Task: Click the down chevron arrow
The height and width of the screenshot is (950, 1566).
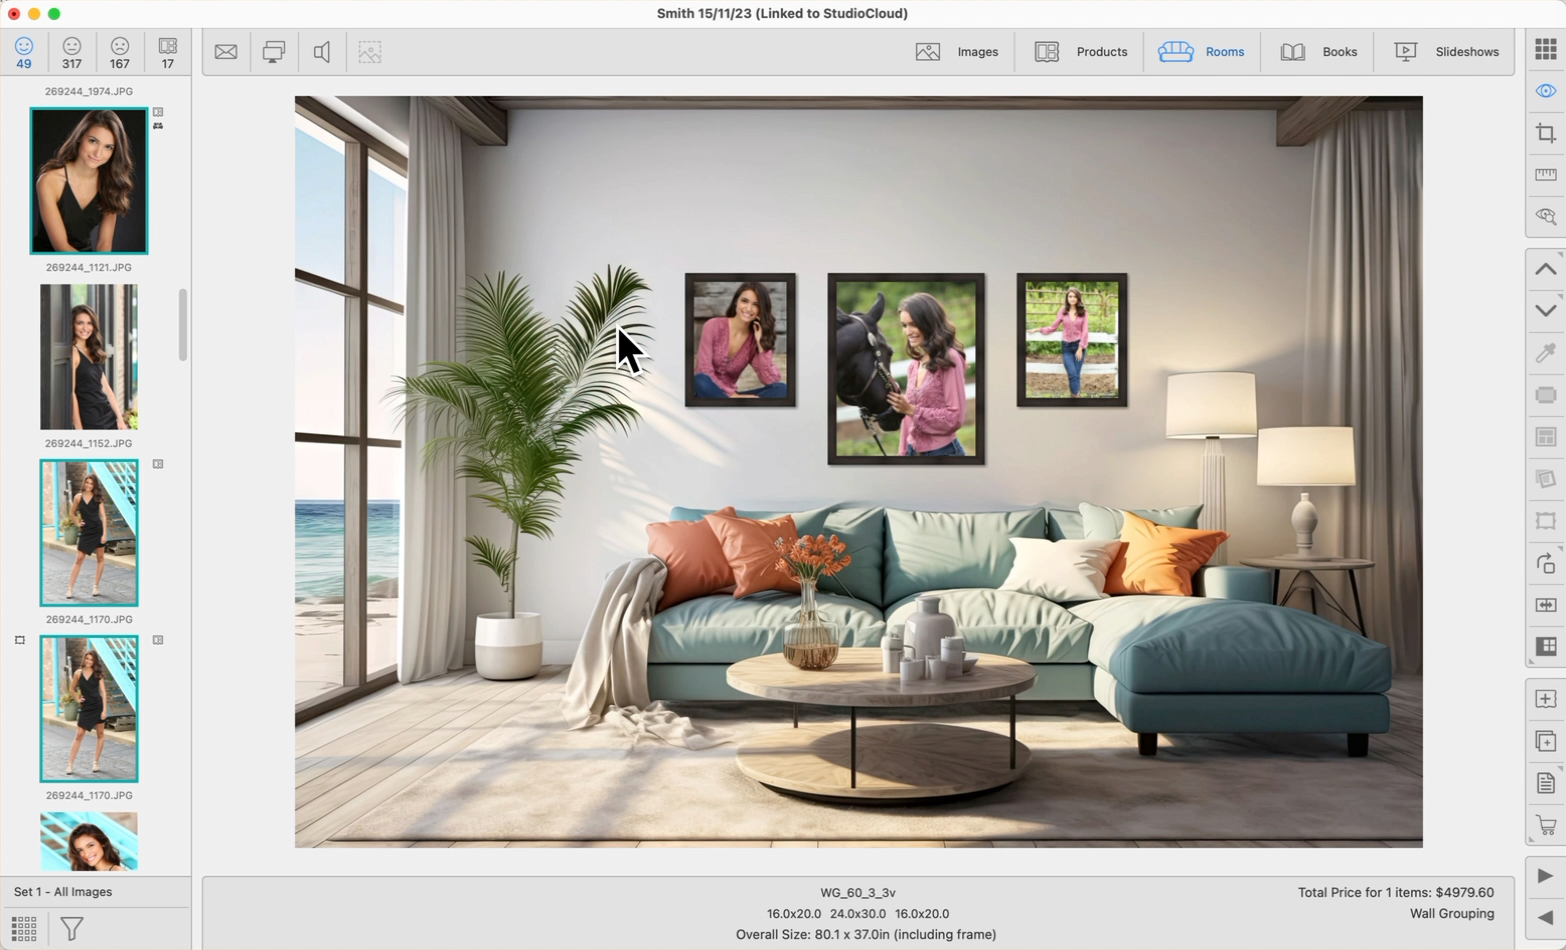Action: (1545, 310)
